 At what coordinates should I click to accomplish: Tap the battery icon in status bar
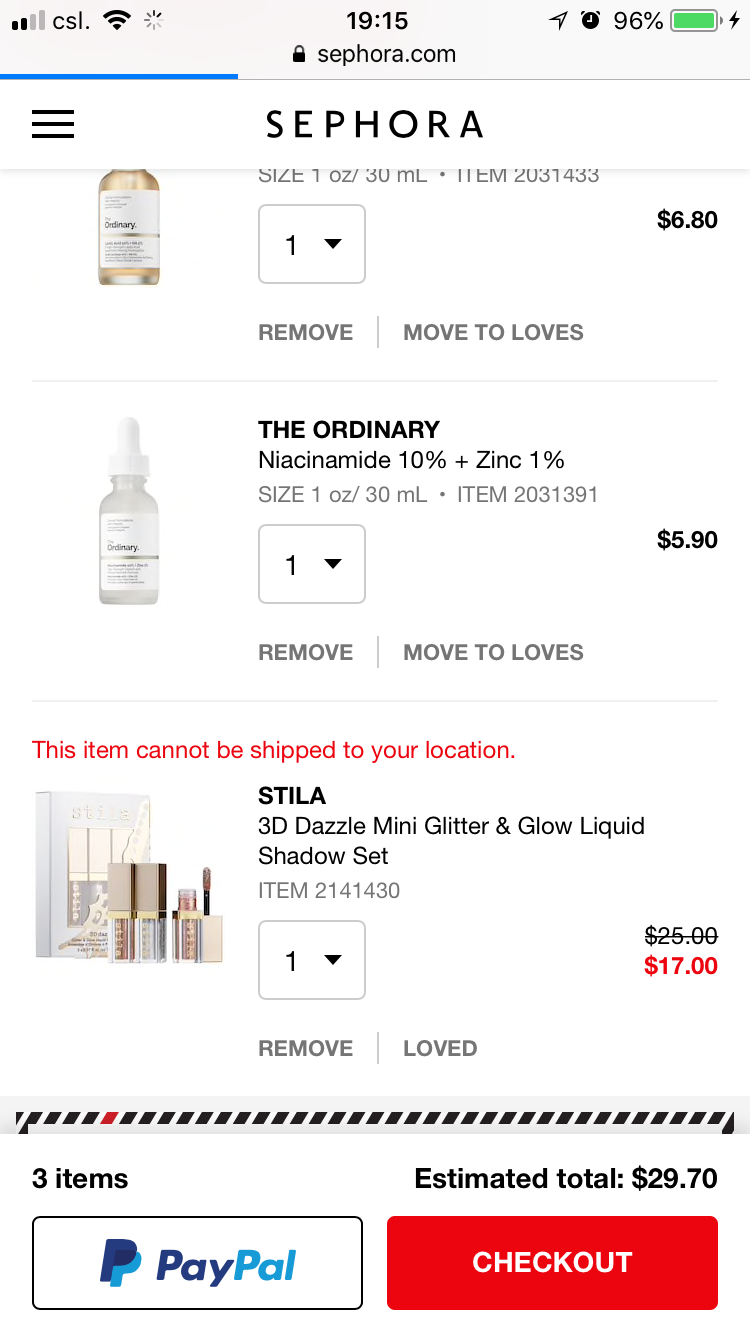coord(698,20)
